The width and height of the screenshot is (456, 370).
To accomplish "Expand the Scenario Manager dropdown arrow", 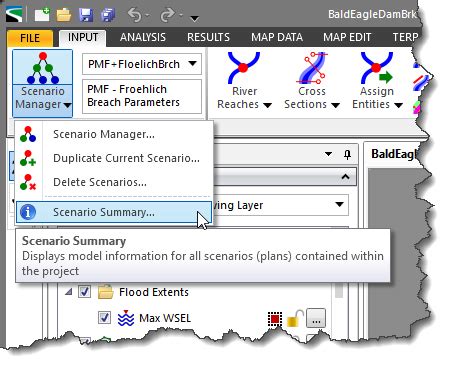I will point(67,105).
